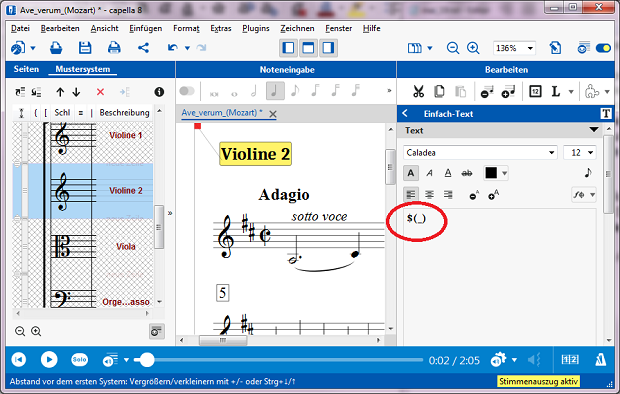Click the boxed 12 icon
The width and height of the screenshot is (620, 394).
tap(535, 92)
